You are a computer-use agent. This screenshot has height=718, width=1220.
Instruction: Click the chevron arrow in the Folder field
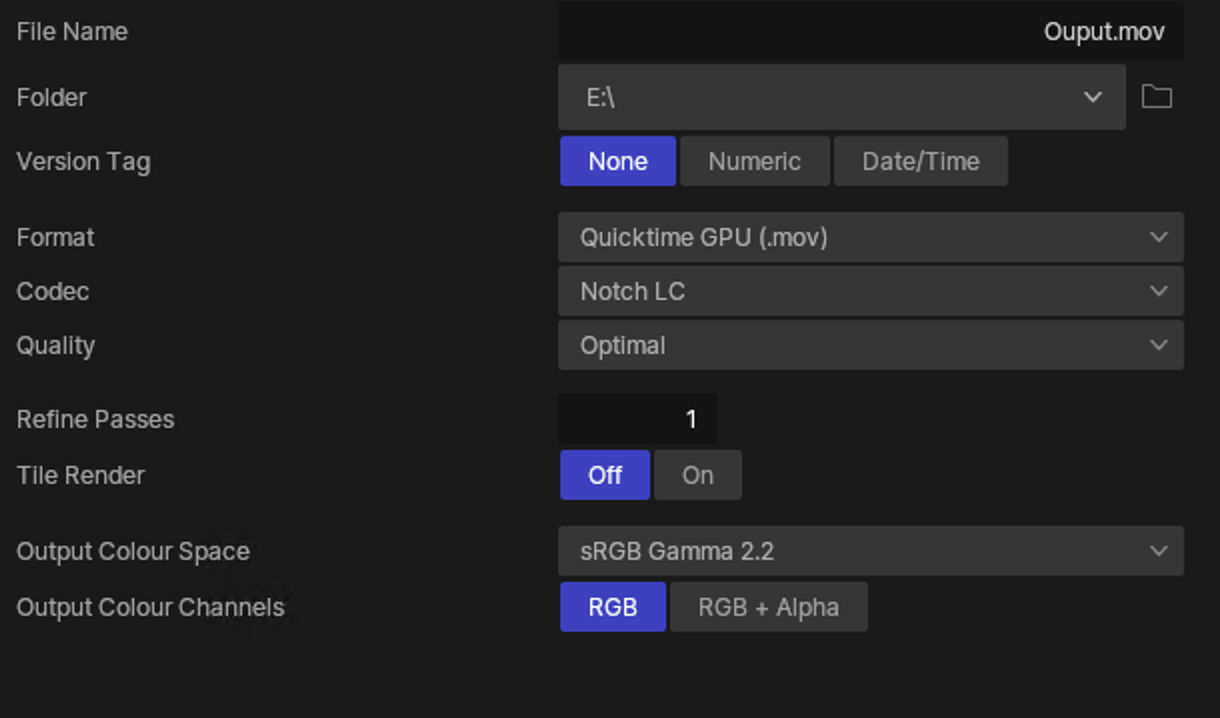point(1092,97)
